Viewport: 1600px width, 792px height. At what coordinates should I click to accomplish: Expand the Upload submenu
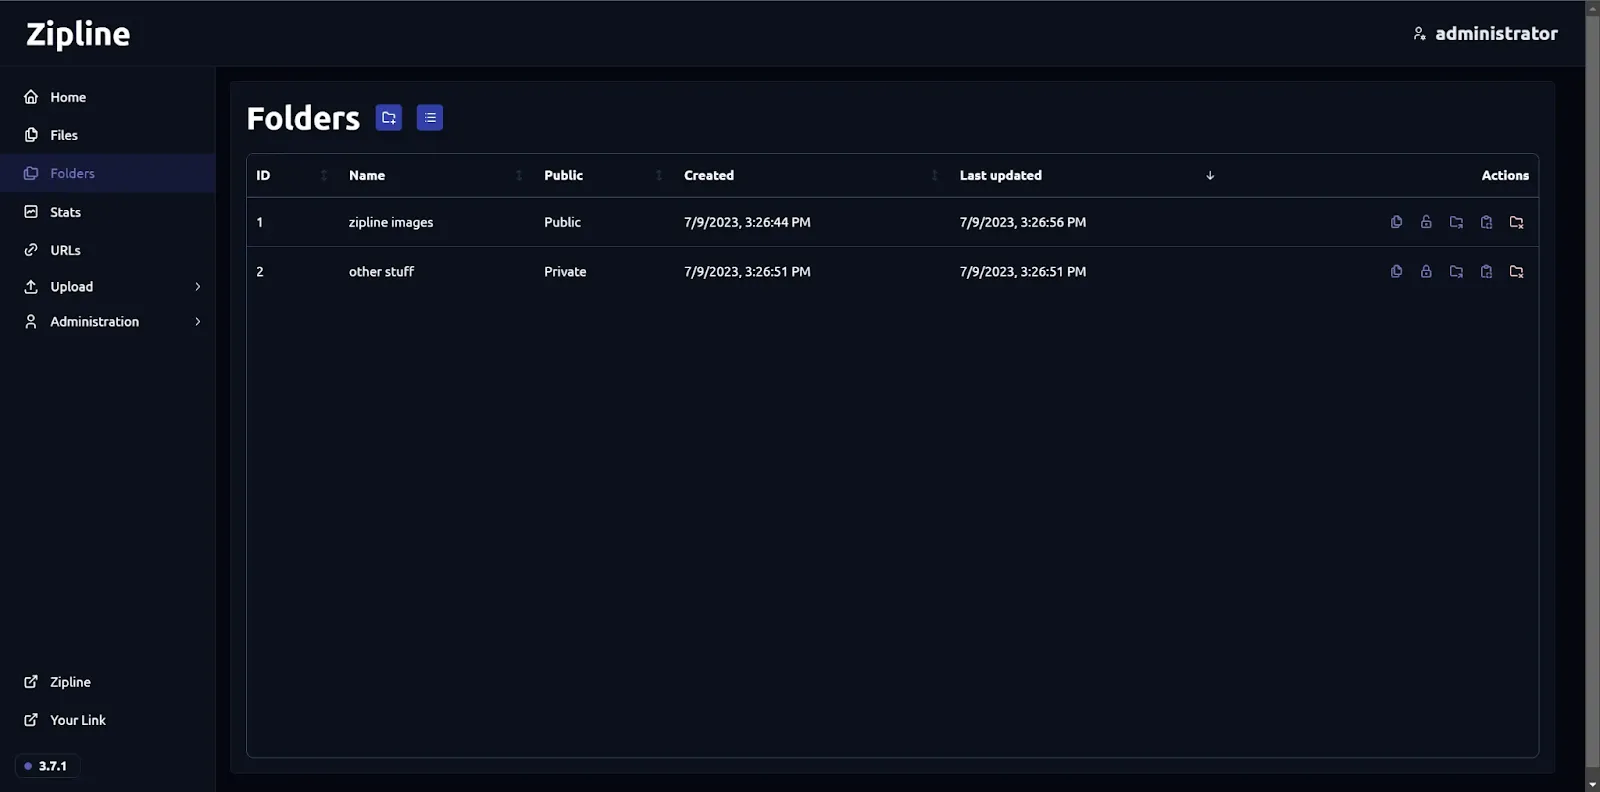[108, 287]
